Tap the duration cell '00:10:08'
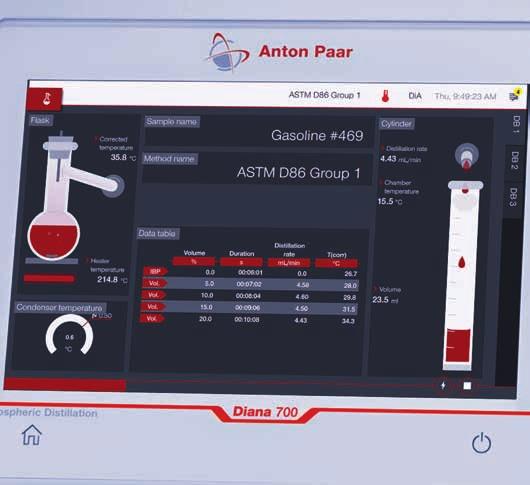Image resolution: width=530 pixels, height=485 pixels. coord(247,319)
